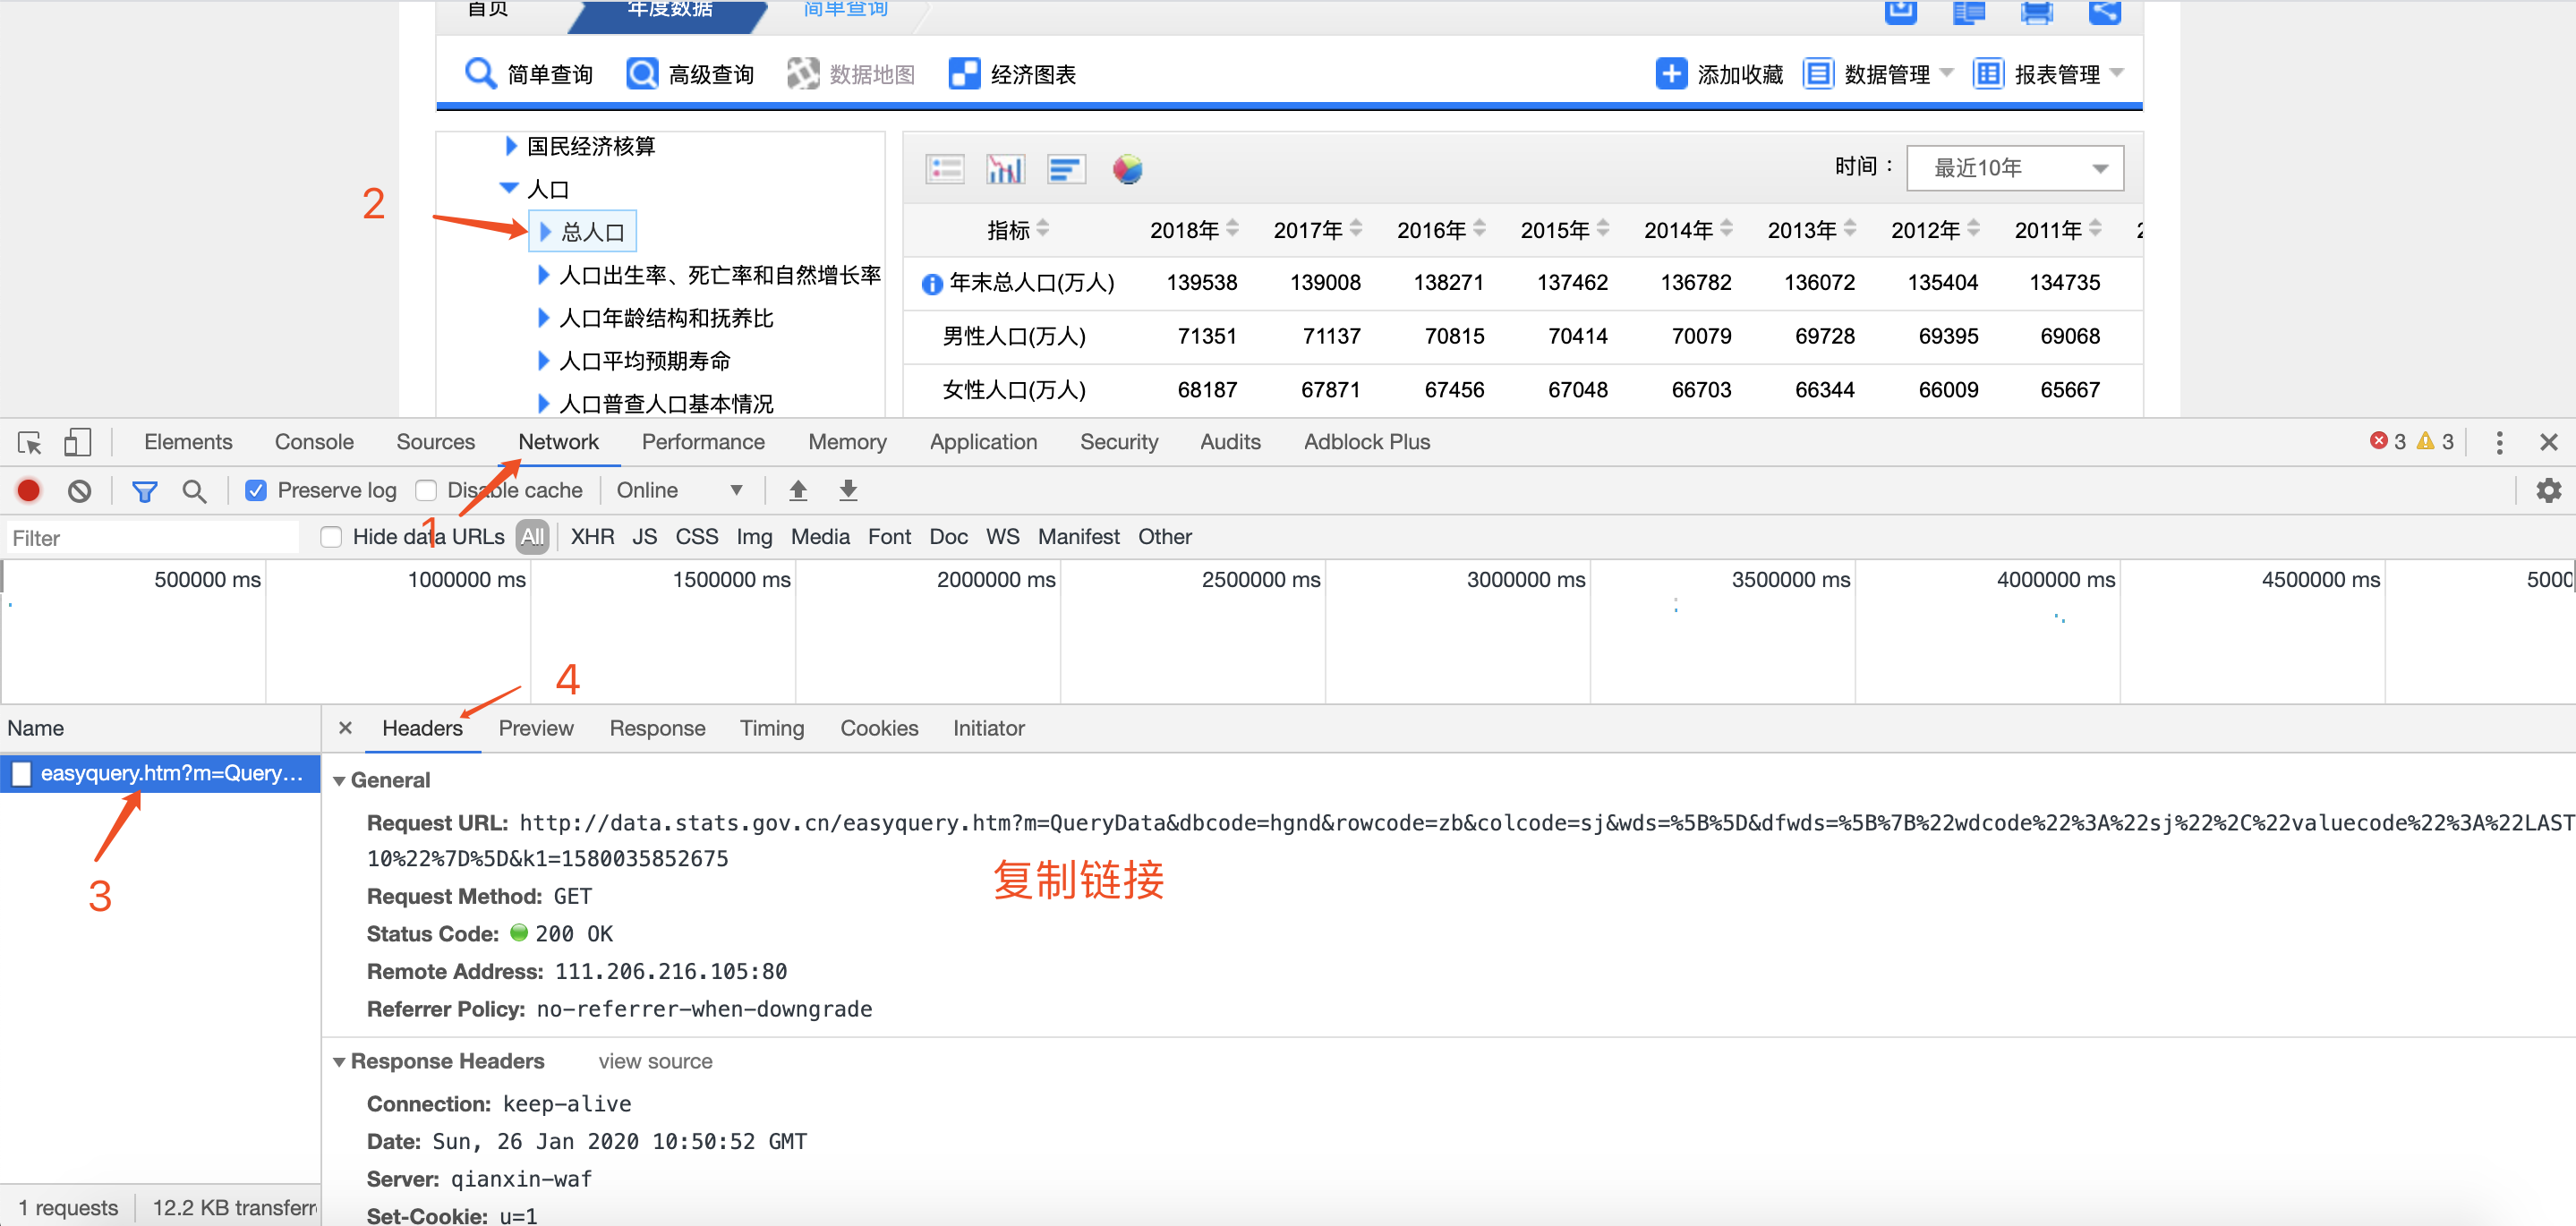
Task: Switch to the Console tab
Action: point(314,441)
